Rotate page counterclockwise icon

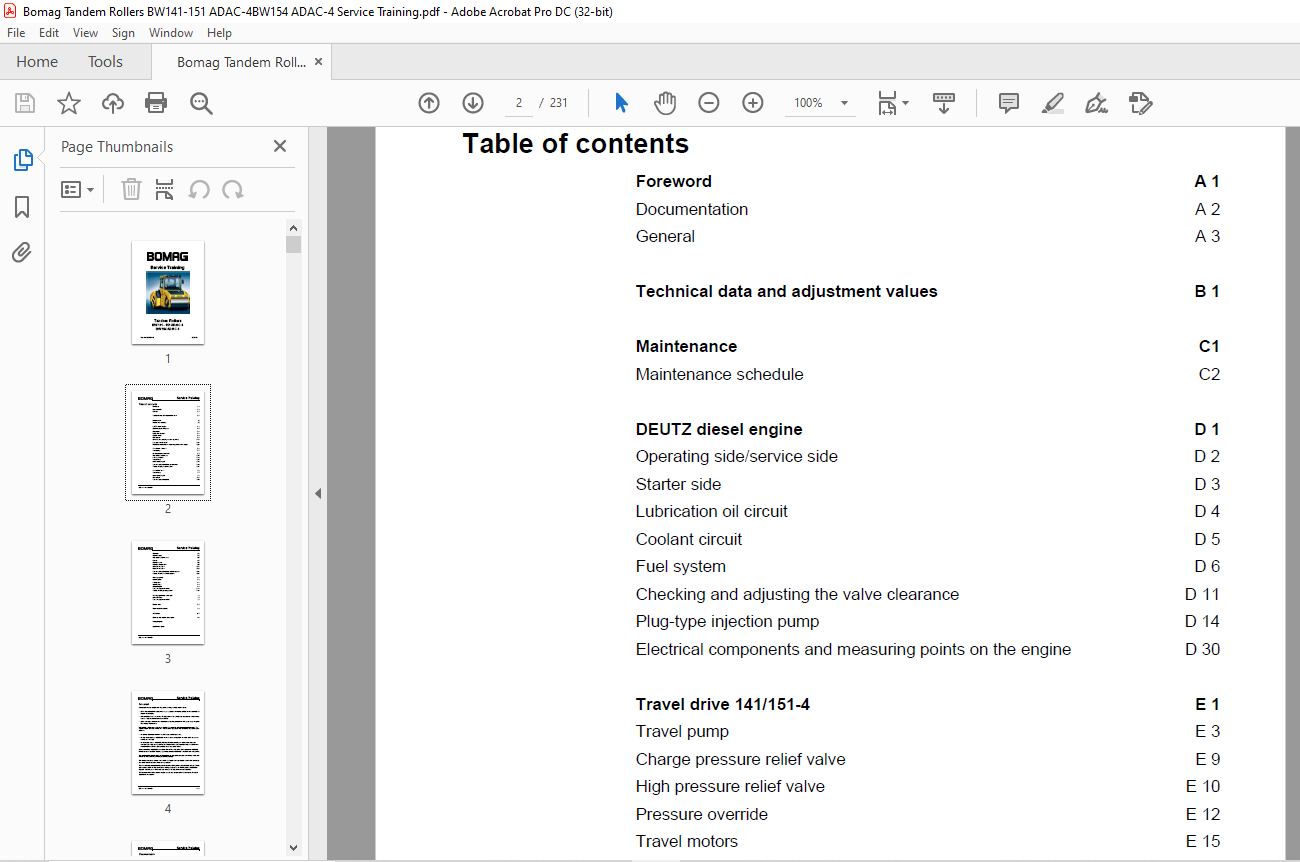click(x=199, y=189)
